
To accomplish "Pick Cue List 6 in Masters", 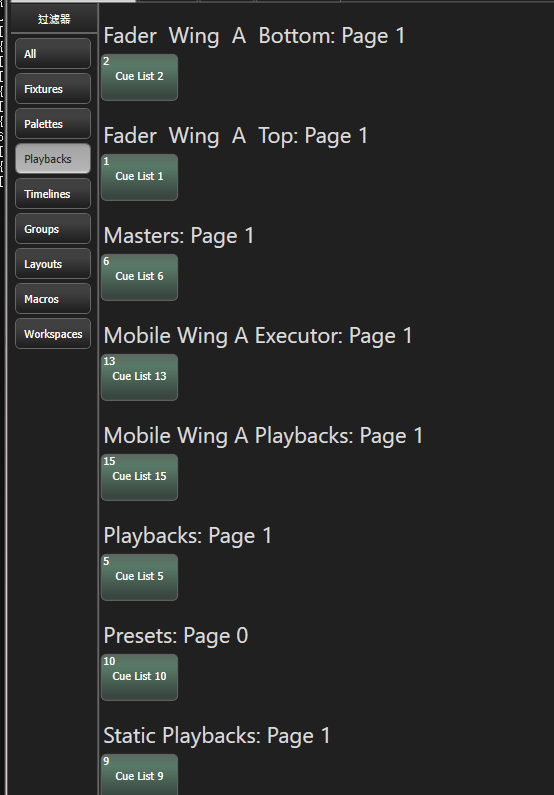I will (139, 277).
